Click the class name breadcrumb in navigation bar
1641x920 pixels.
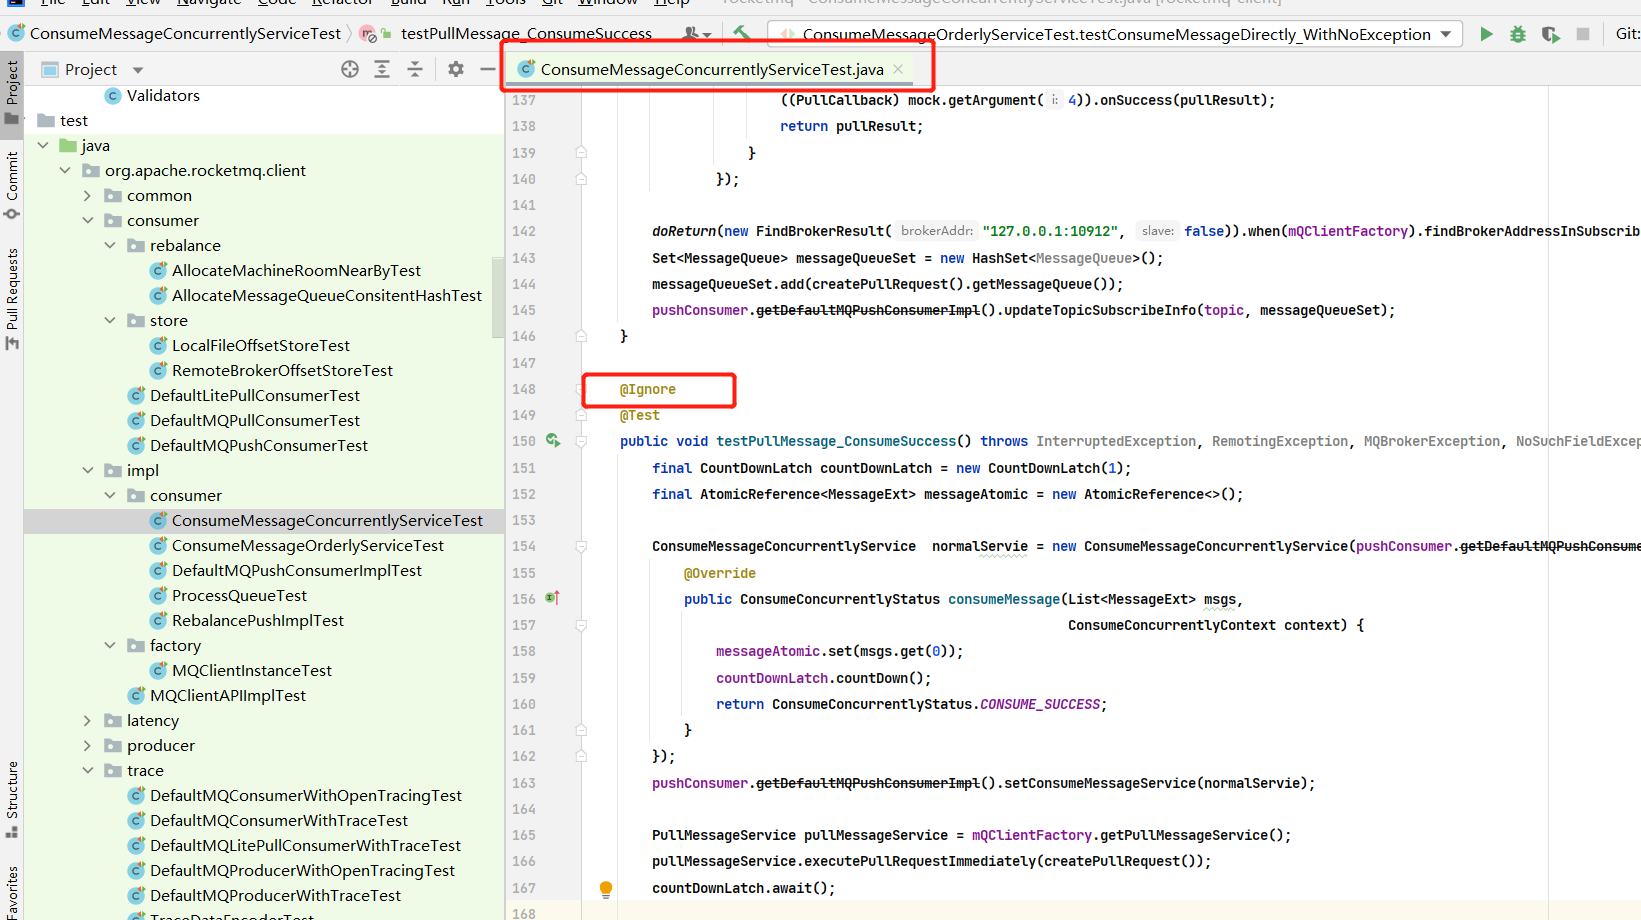point(185,33)
